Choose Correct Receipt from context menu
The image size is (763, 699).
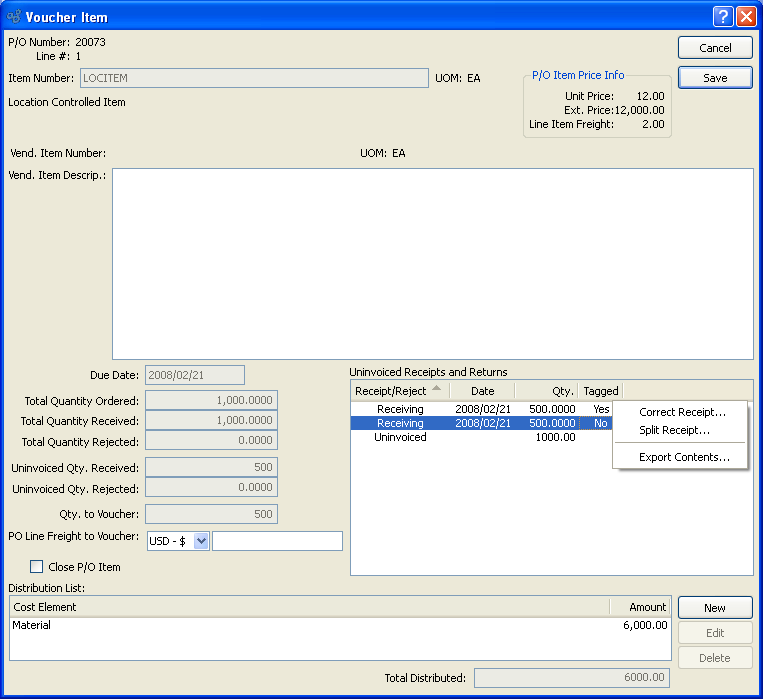point(682,412)
